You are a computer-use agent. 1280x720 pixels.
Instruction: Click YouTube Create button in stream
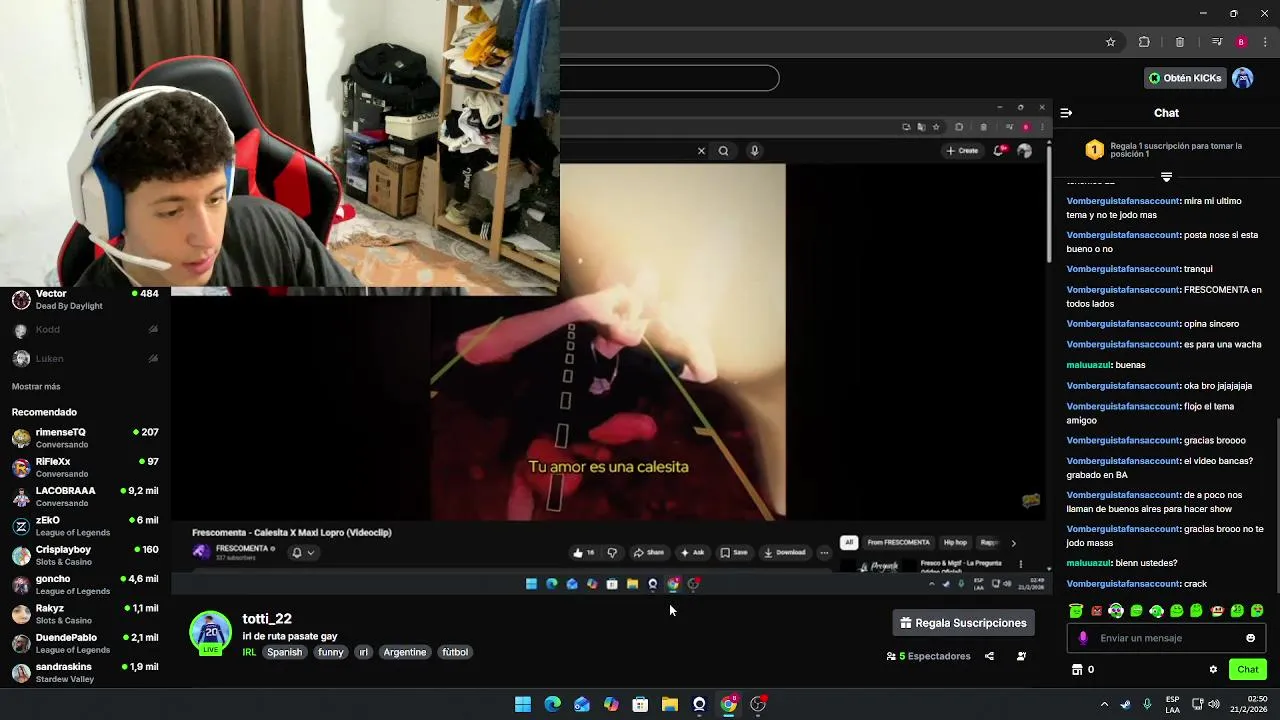tap(962, 151)
